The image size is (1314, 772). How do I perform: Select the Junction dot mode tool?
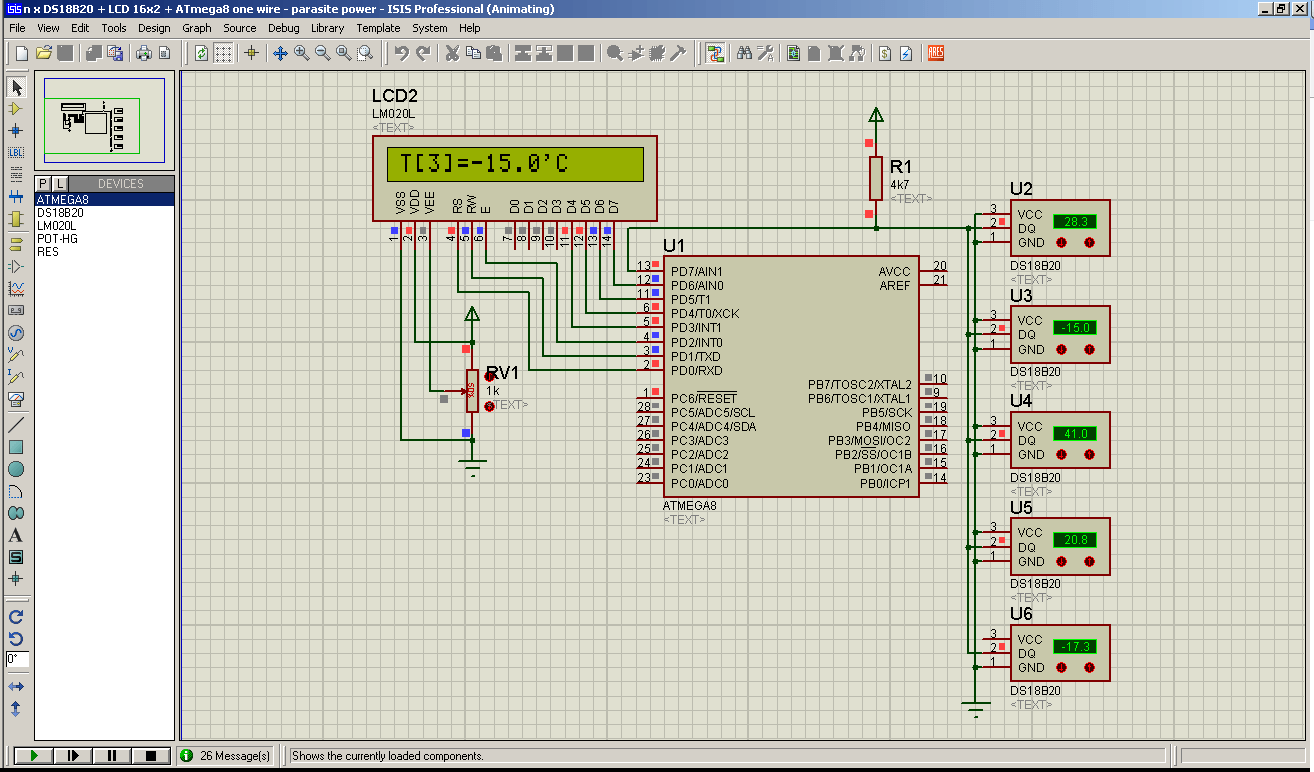coord(15,130)
